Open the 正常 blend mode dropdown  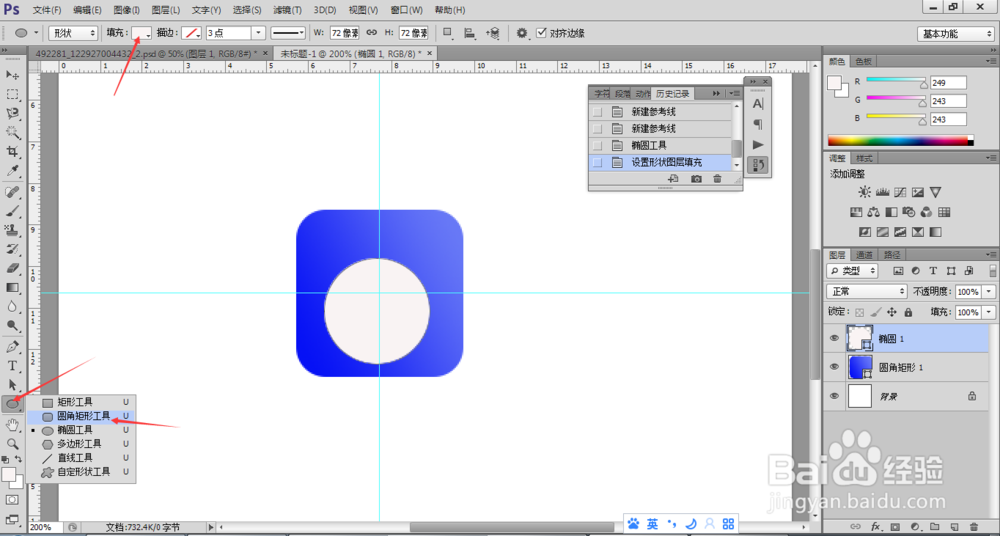pos(867,292)
